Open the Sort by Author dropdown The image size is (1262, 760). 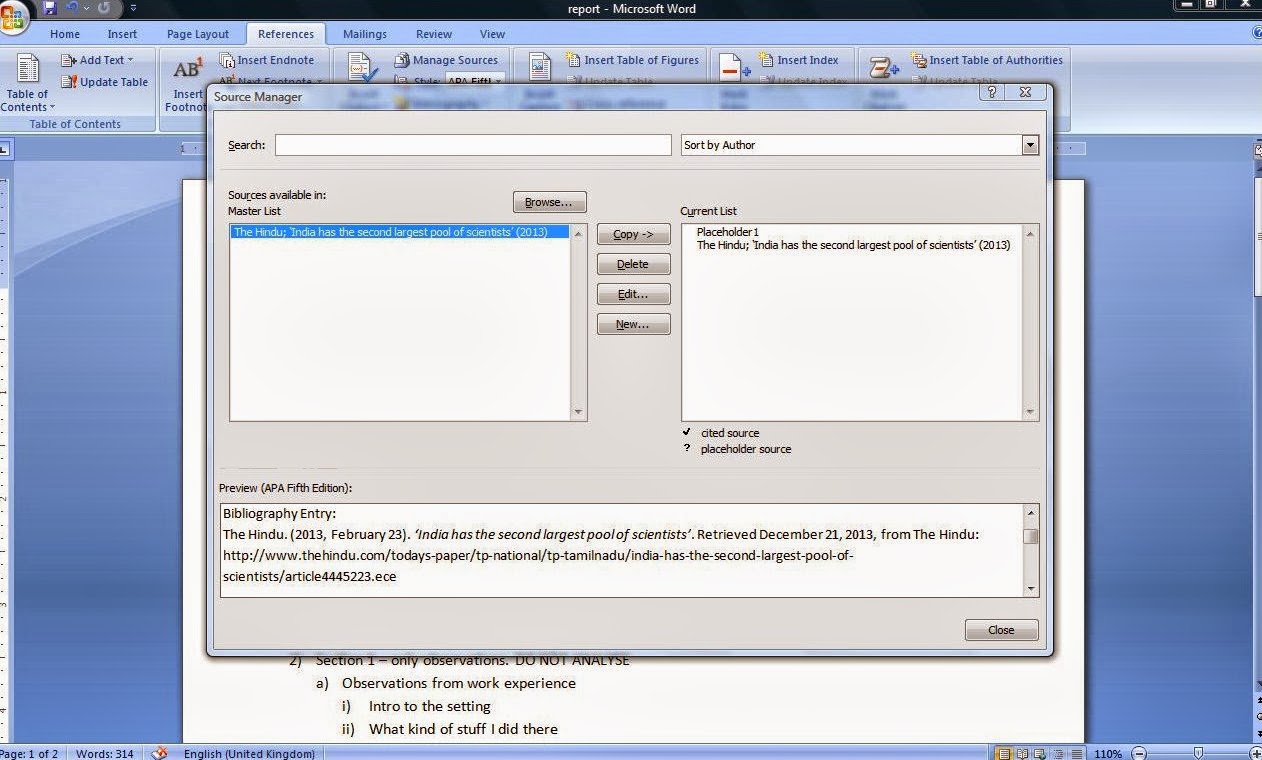1029,145
